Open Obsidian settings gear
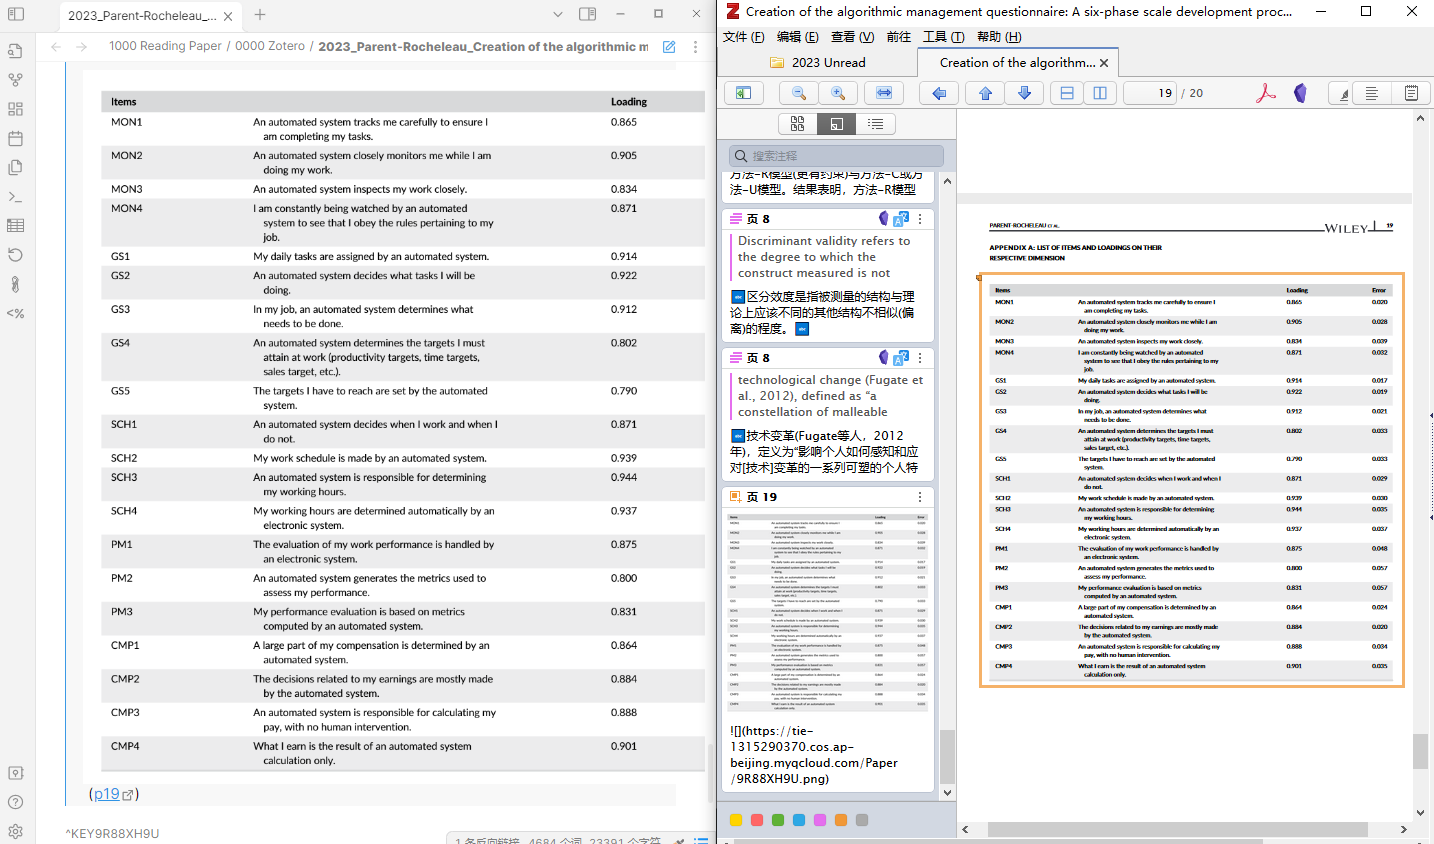The image size is (1434, 844). tap(15, 831)
